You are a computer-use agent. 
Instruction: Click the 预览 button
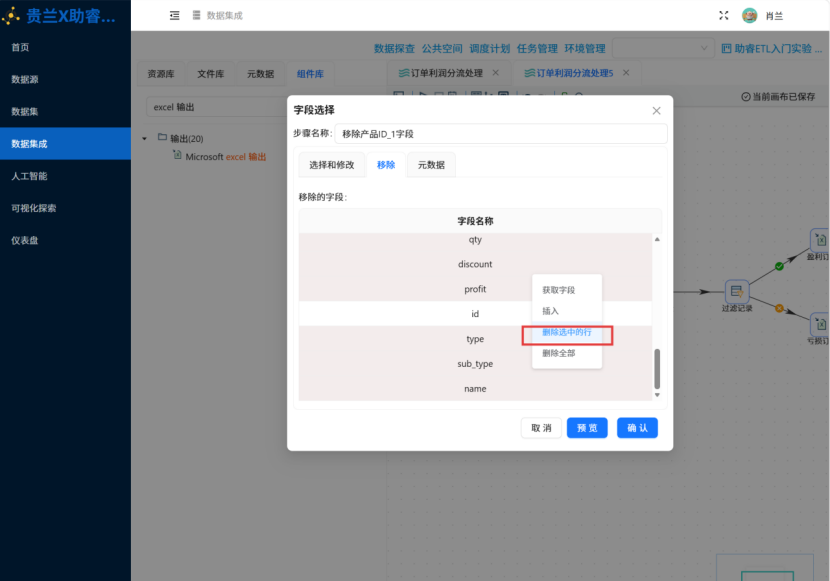click(x=587, y=428)
